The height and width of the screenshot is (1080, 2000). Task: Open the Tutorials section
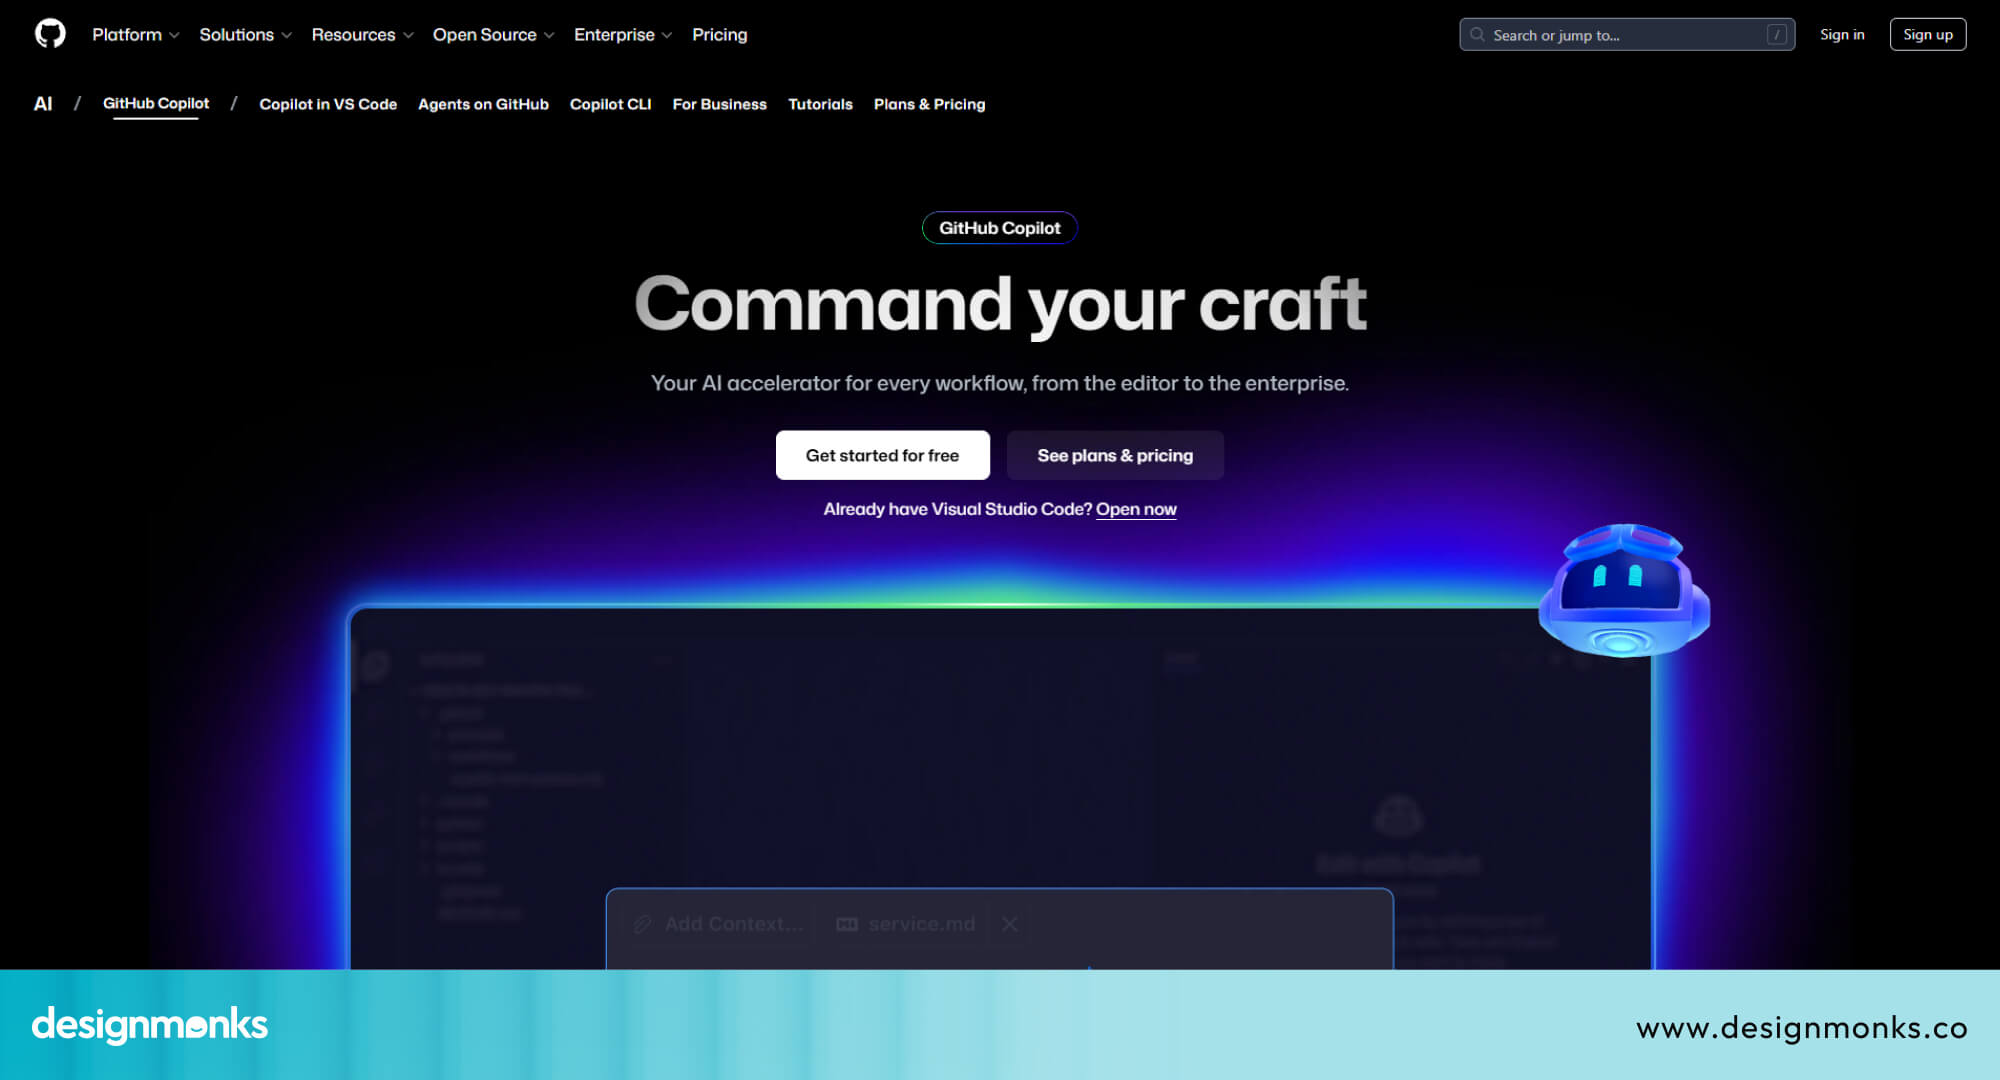tap(820, 104)
